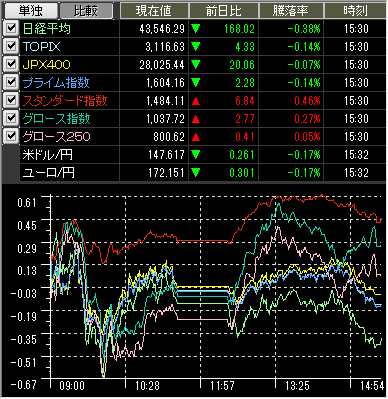Click the red up arrow for グロース250
This screenshot has height=399, width=388.
point(196,137)
